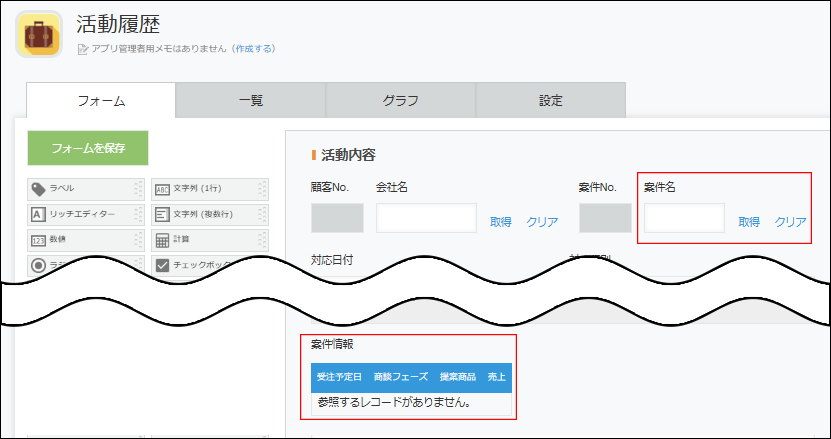This screenshot has height=439, width=831.
Task: Select the 文字列 (複数行) field icon
Action: click(162, 215)
